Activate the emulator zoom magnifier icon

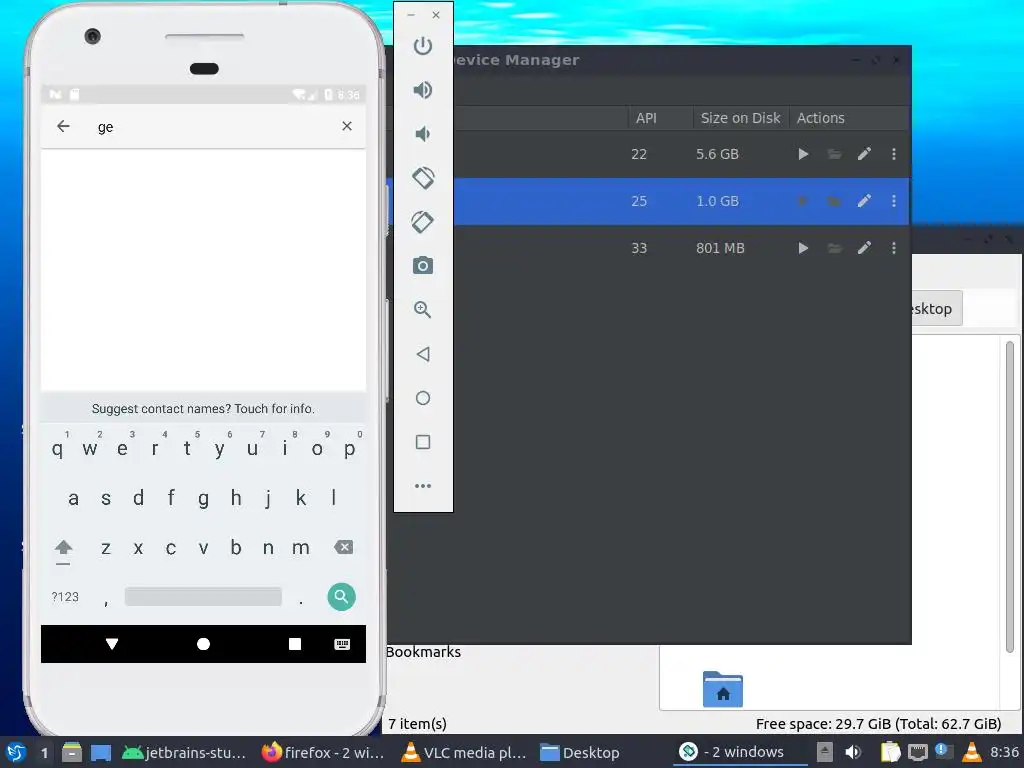423,310
